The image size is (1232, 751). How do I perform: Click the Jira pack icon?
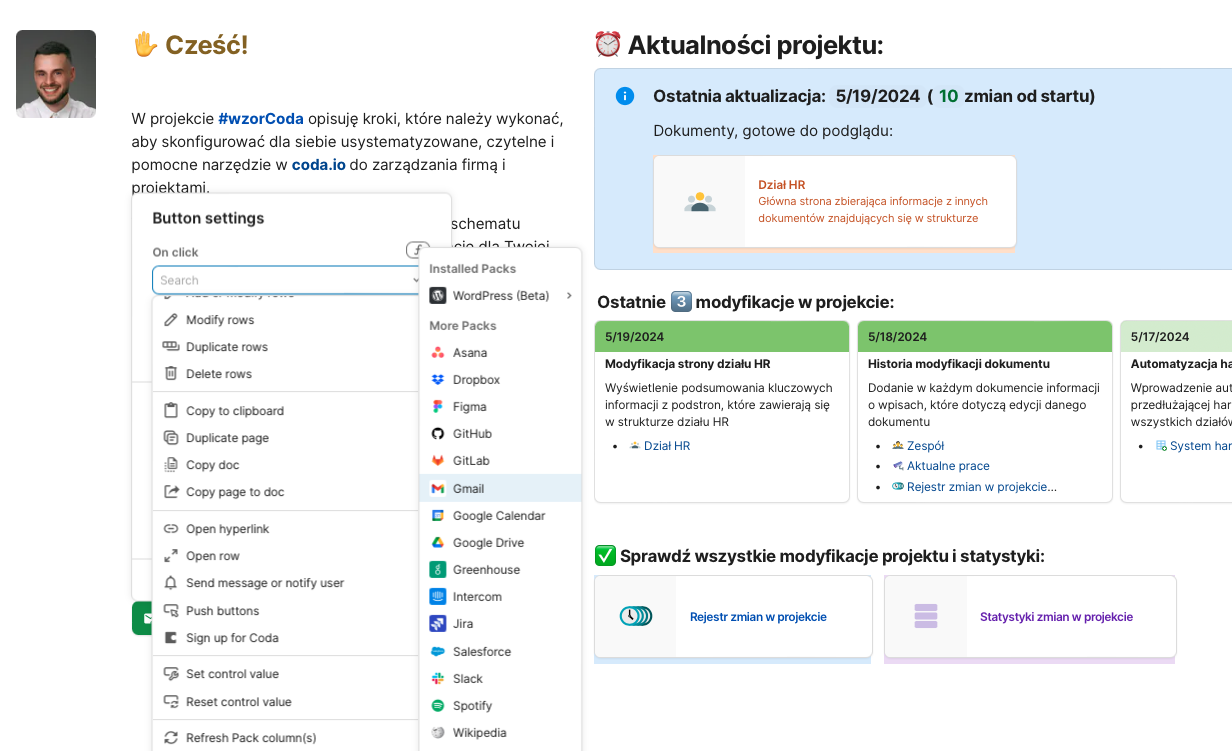437,624
